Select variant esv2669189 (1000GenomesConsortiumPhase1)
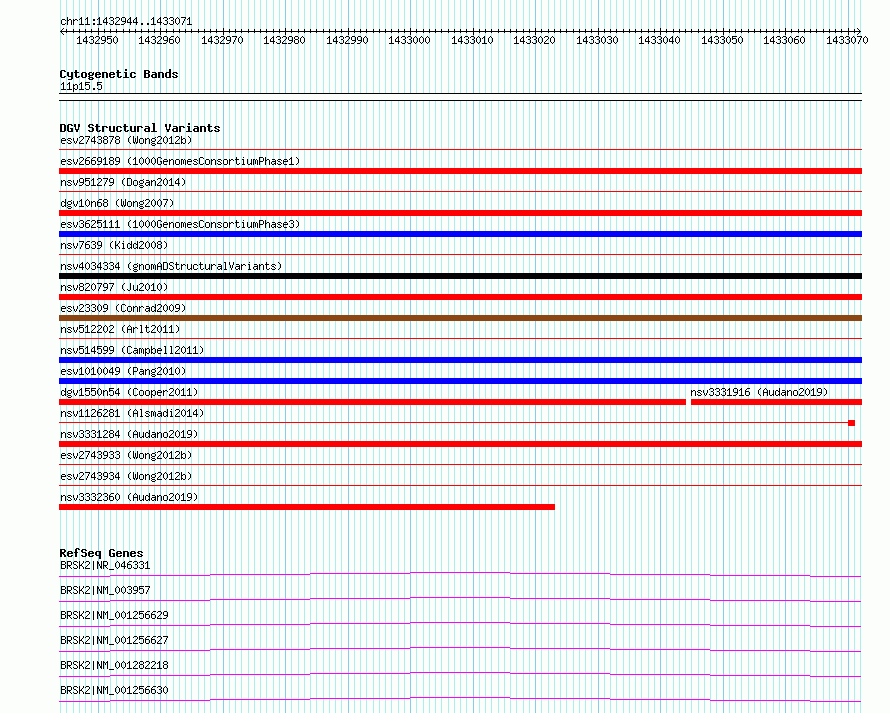The height and width of the screenshot is (713, 890). pos(180,161)
